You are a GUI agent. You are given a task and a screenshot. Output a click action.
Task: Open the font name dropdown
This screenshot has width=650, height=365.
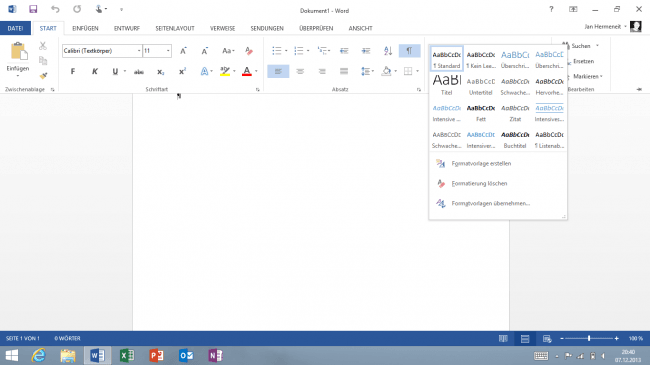pyautogui.click(x=139, y=51)
